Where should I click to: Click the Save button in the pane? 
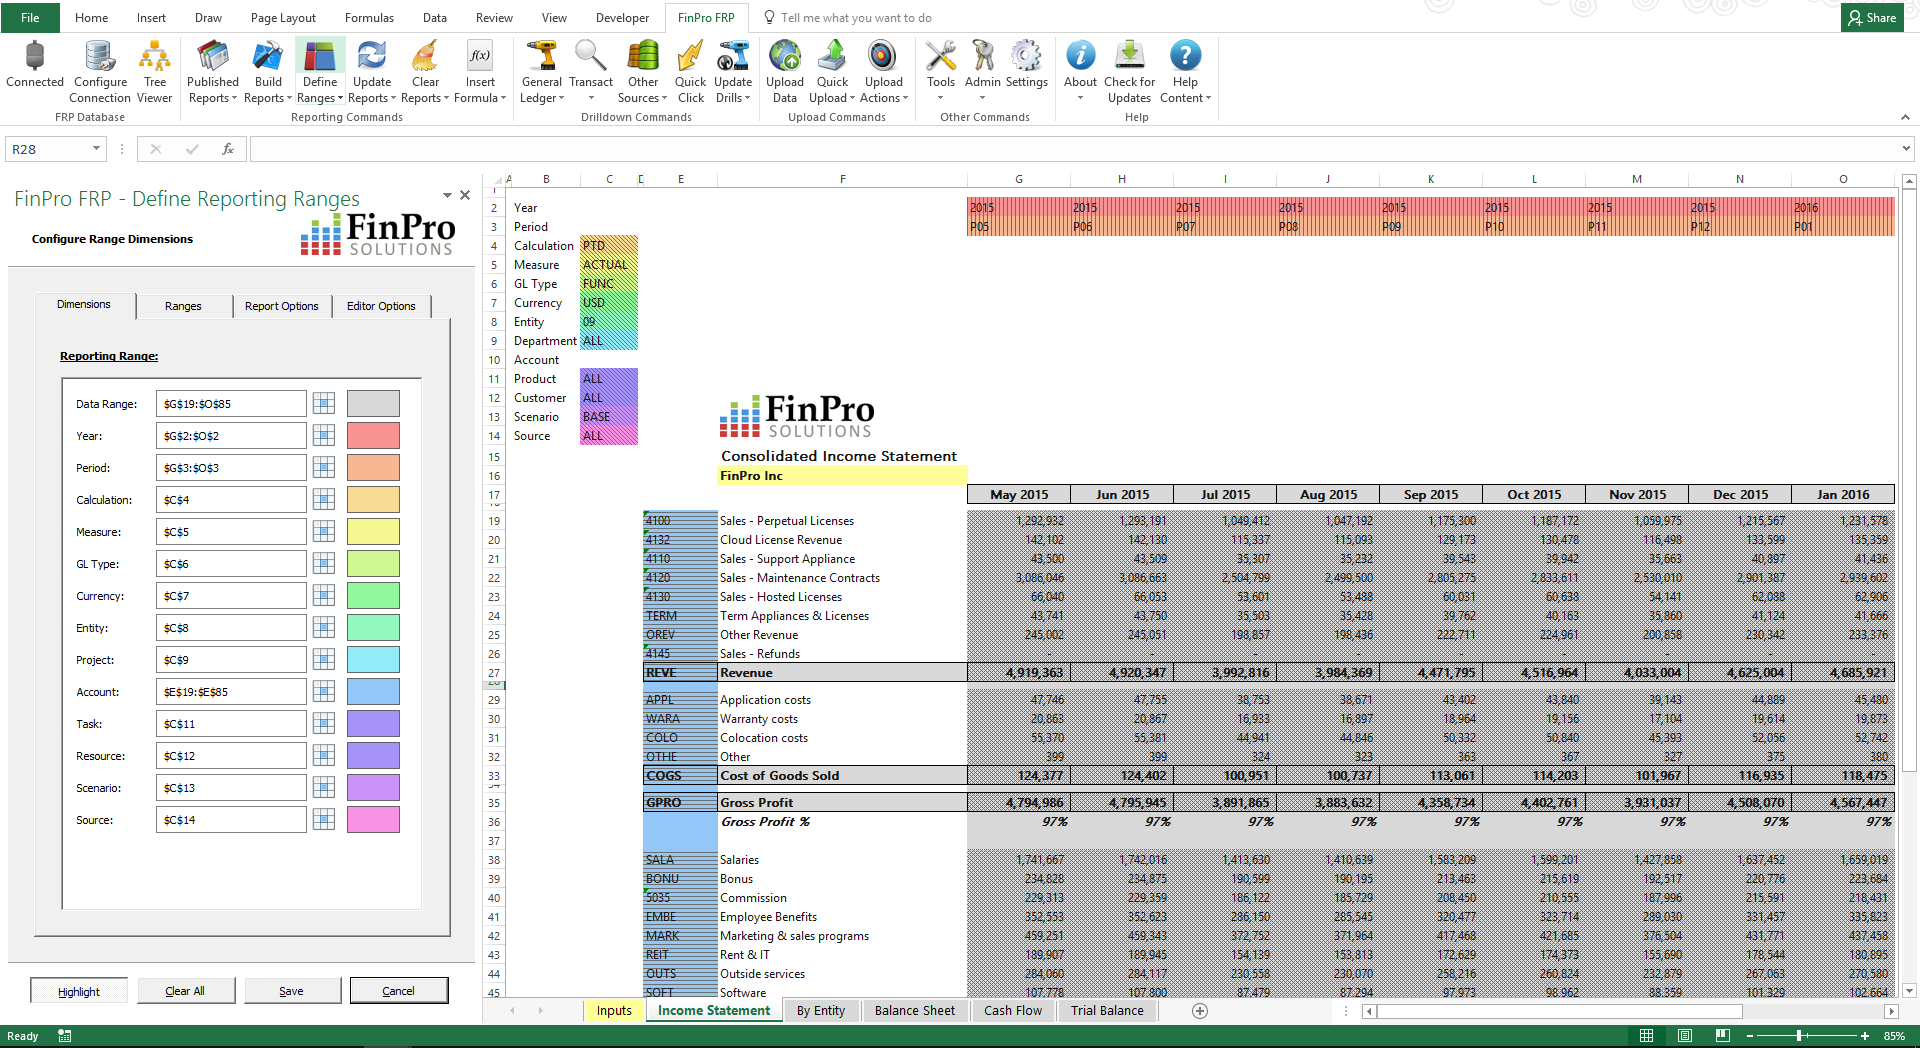coord(292,990)
